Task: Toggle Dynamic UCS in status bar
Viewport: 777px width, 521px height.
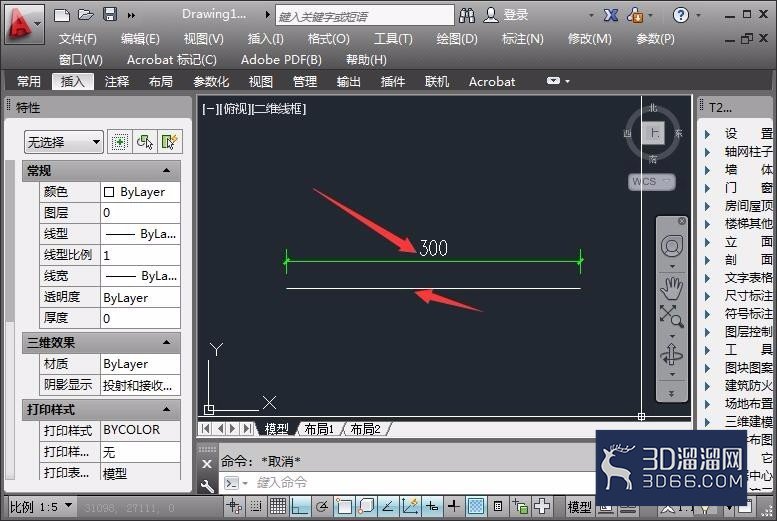Action: point(410,506)
